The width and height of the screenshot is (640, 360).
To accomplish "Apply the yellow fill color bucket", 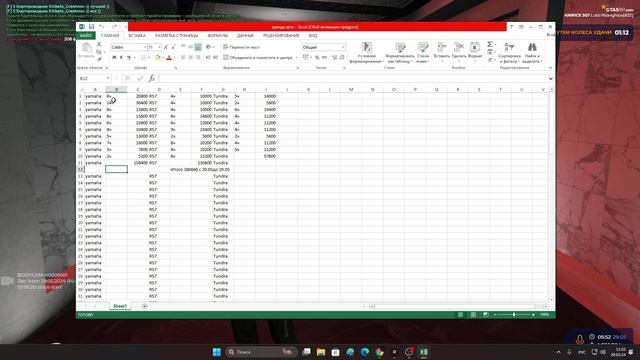I will click(x=158, y=58).
